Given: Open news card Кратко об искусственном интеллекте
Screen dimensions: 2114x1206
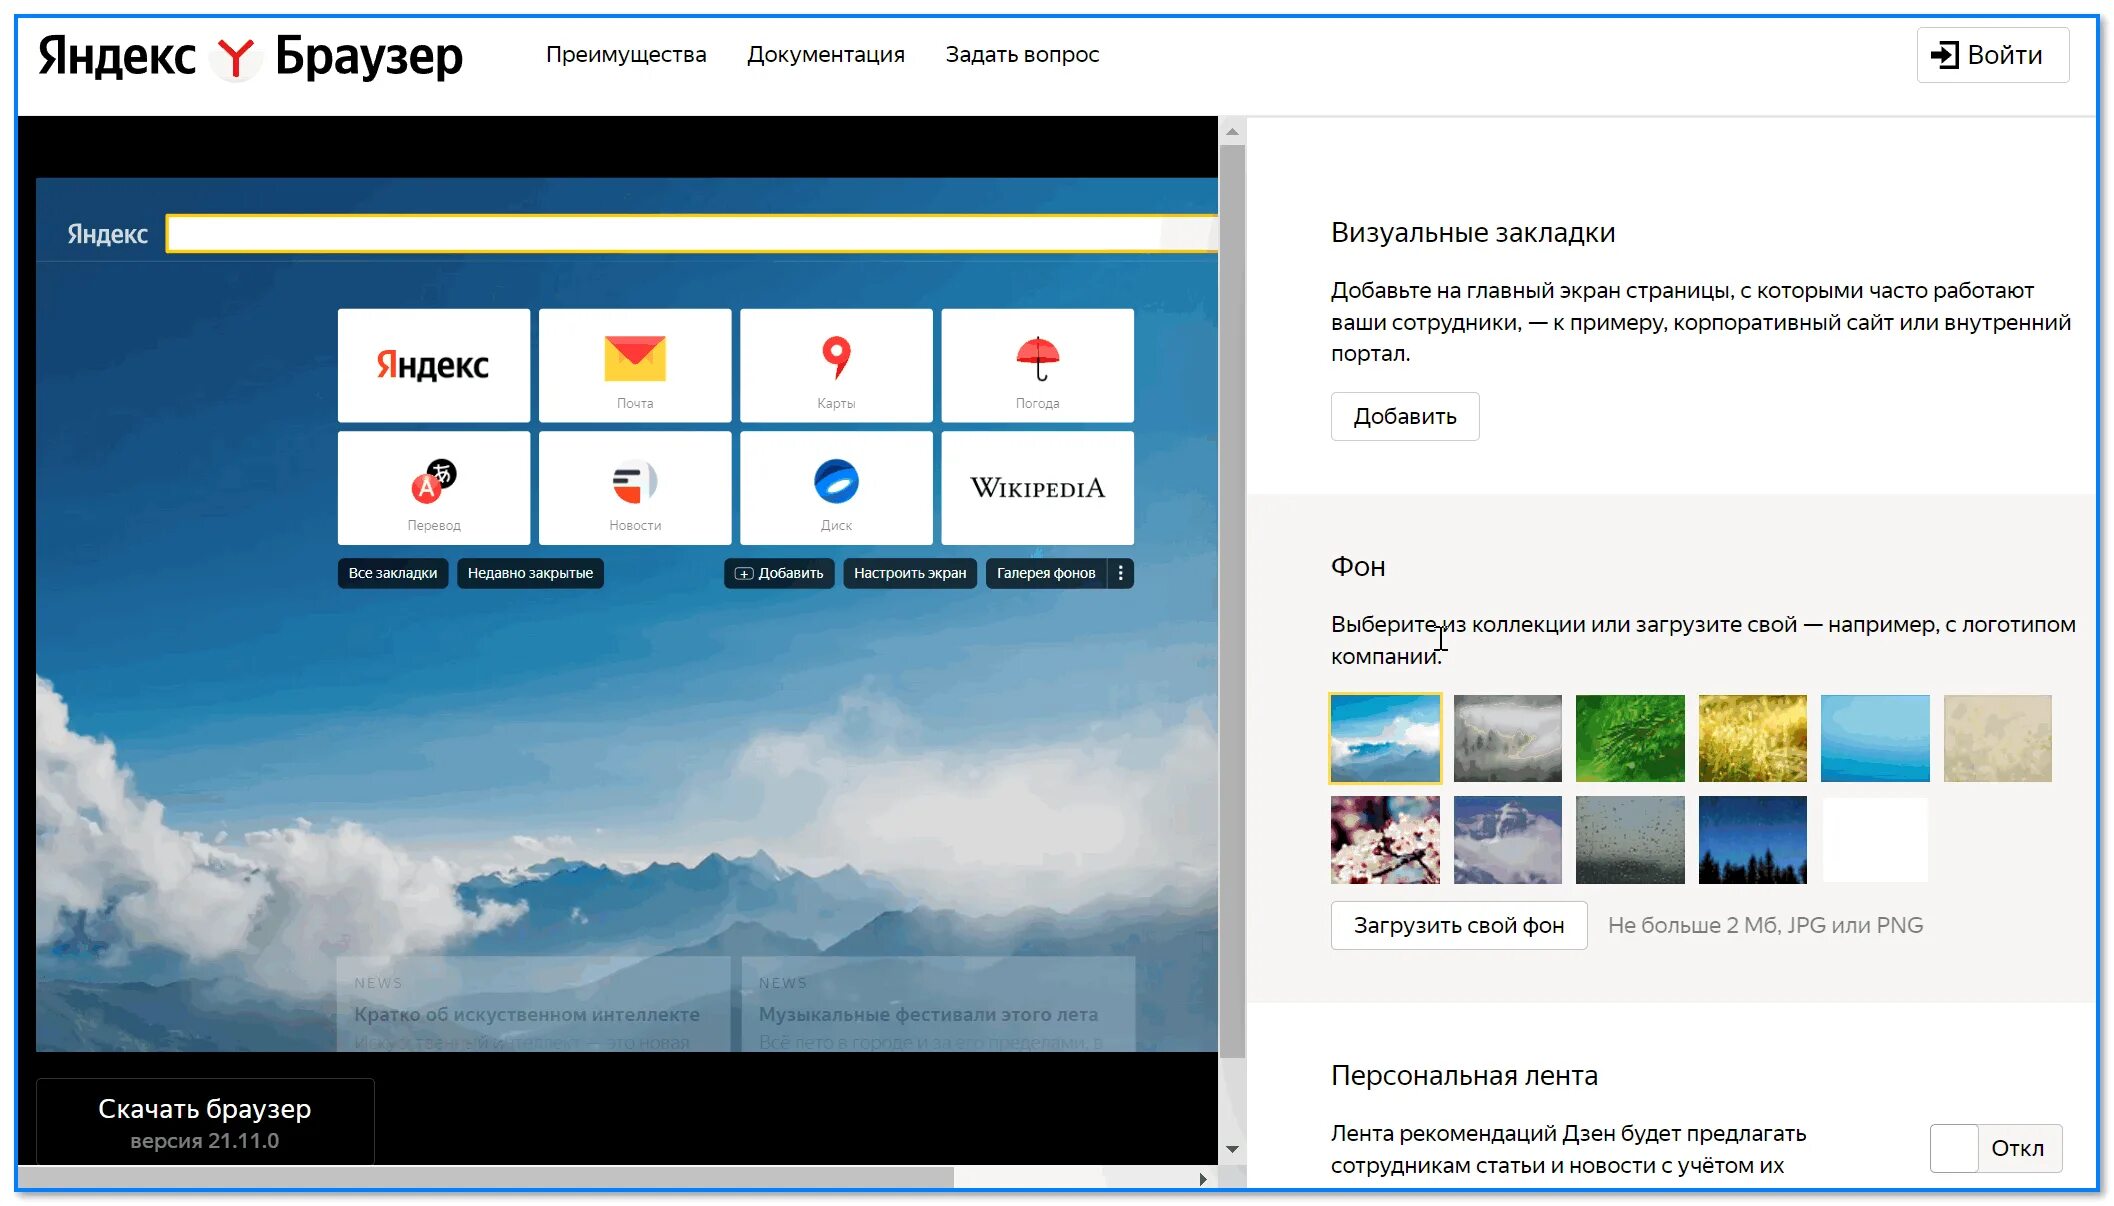Looking at the screenshot, I should (533, 1006).
